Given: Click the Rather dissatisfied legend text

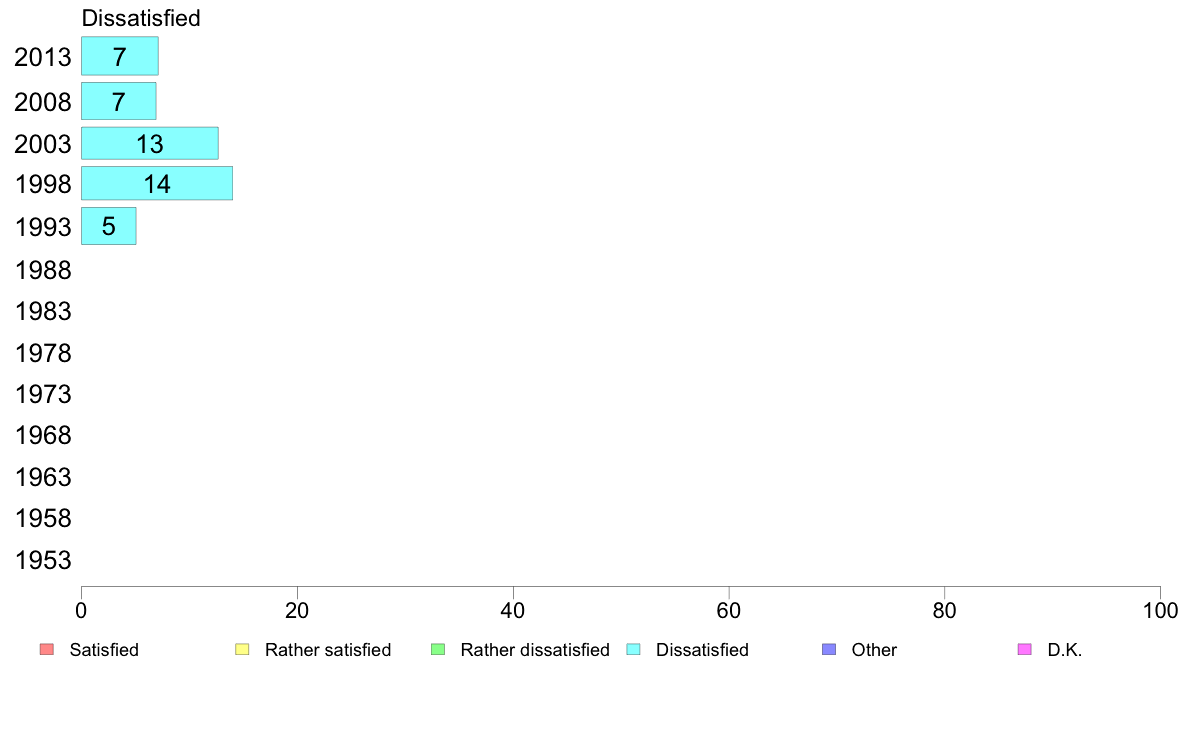Looking at the screenshot, I should click(535, 650).
